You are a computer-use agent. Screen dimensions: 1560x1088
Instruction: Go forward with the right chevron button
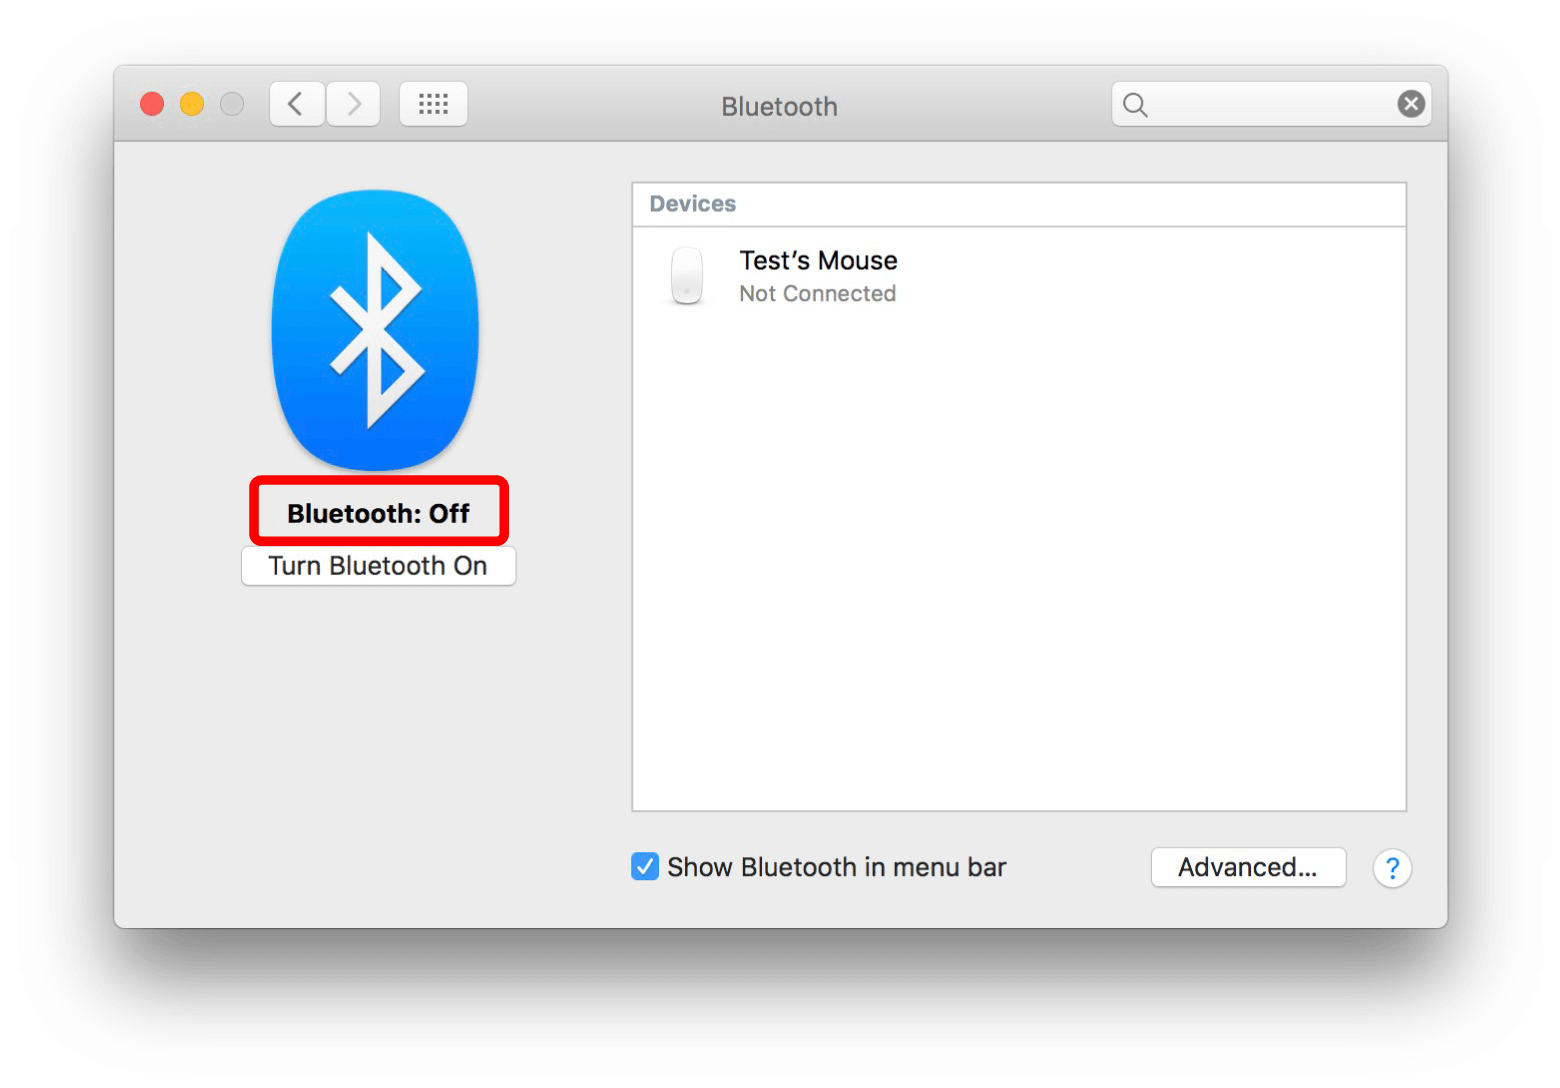point(354,104)
